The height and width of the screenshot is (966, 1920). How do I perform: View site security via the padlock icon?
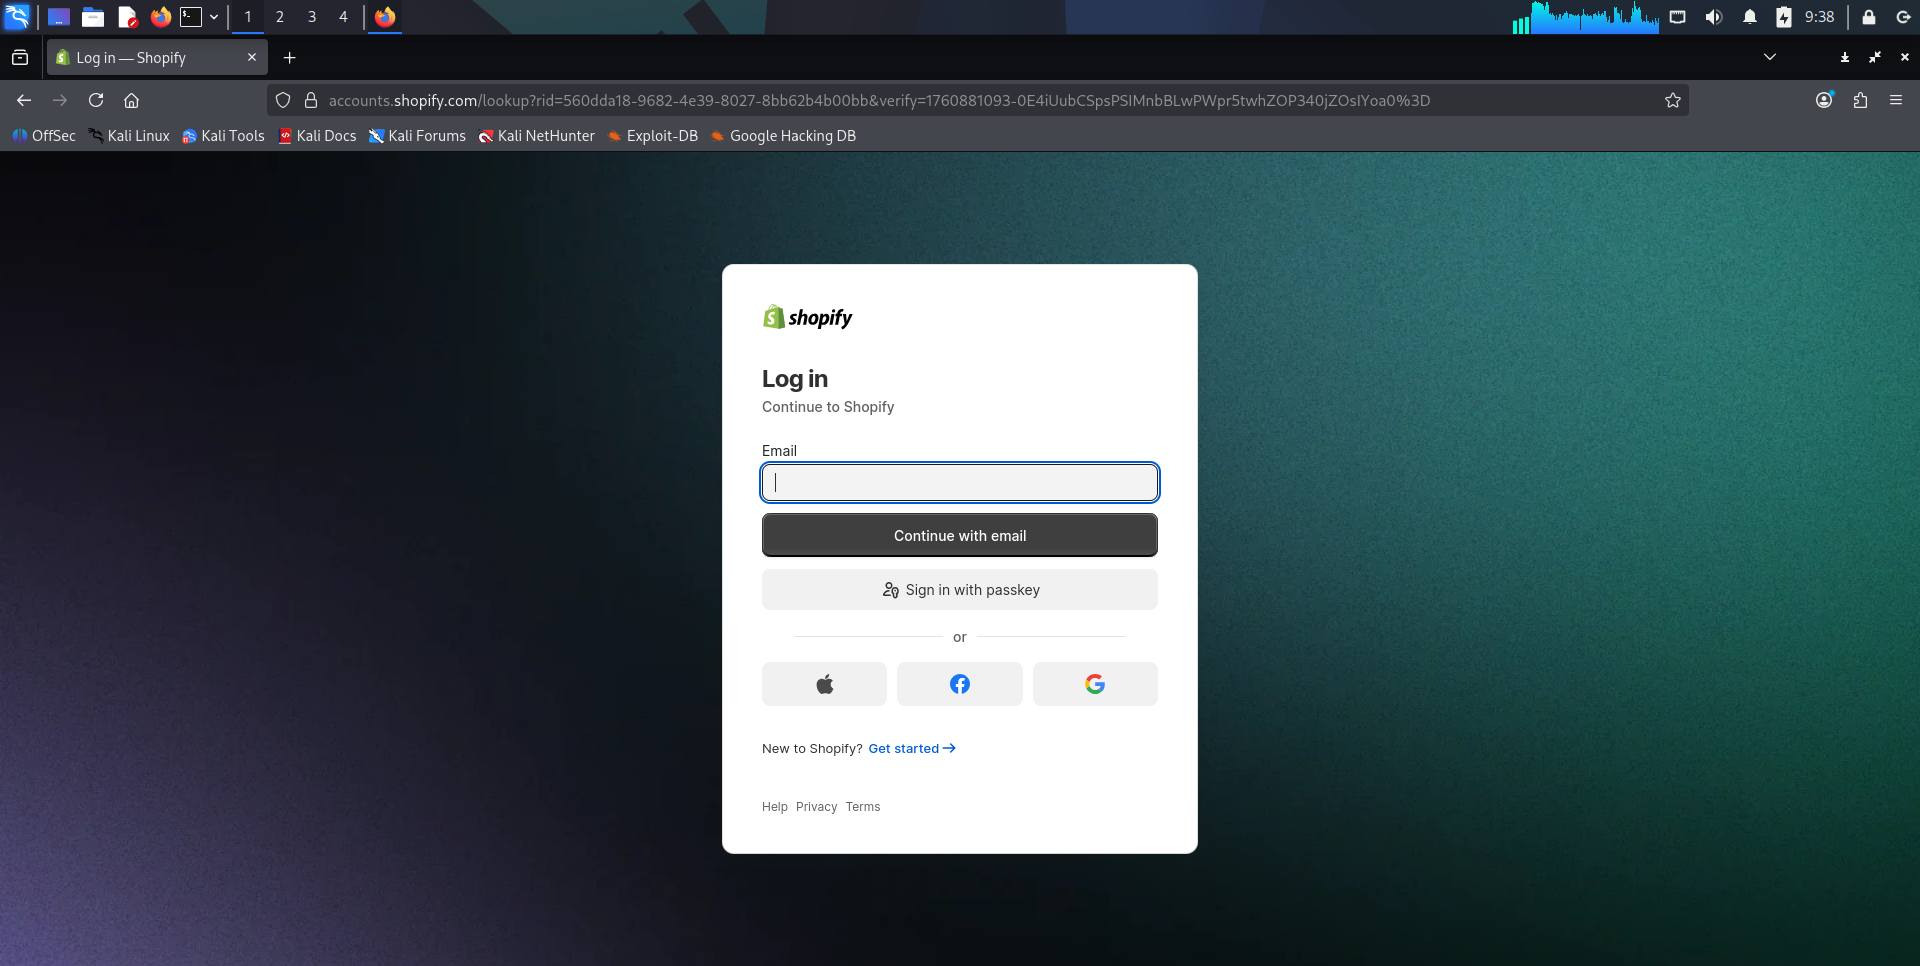tap(311, 100)
